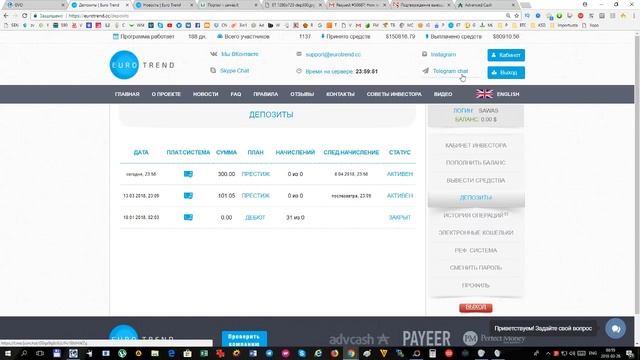Open the Windows Start button
640x360 pixels.
tap(7, 353)
